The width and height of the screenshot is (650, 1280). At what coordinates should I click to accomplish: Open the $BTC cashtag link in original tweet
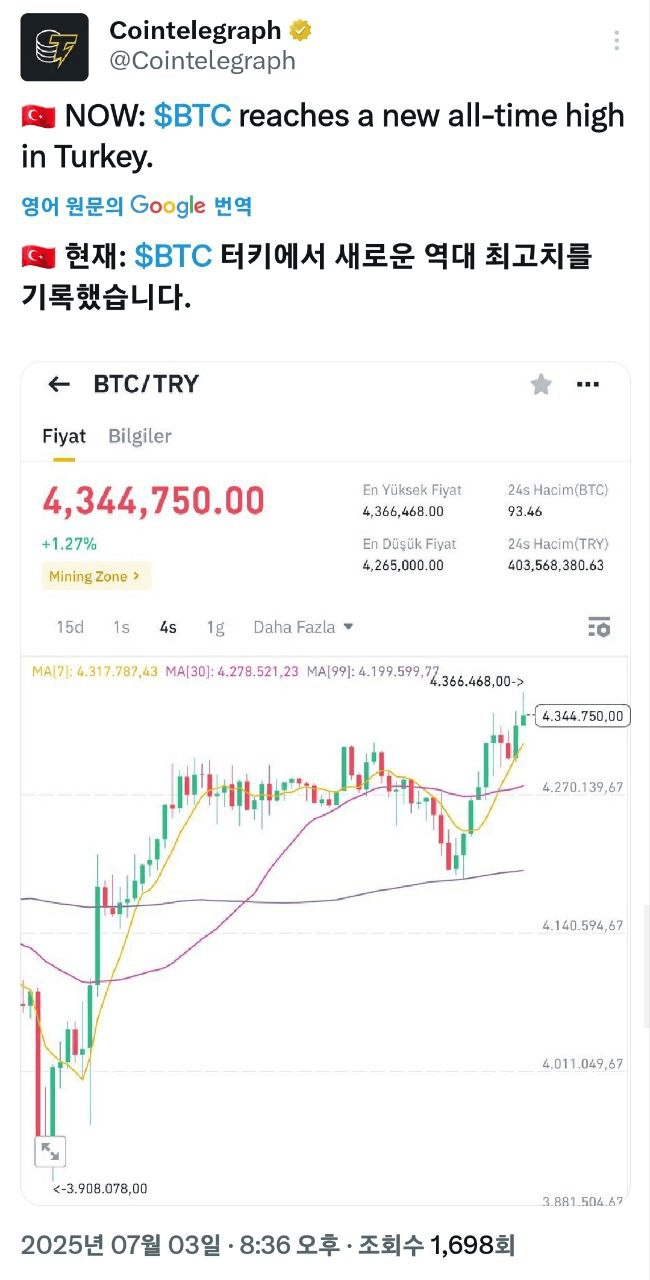click(192, 116)
